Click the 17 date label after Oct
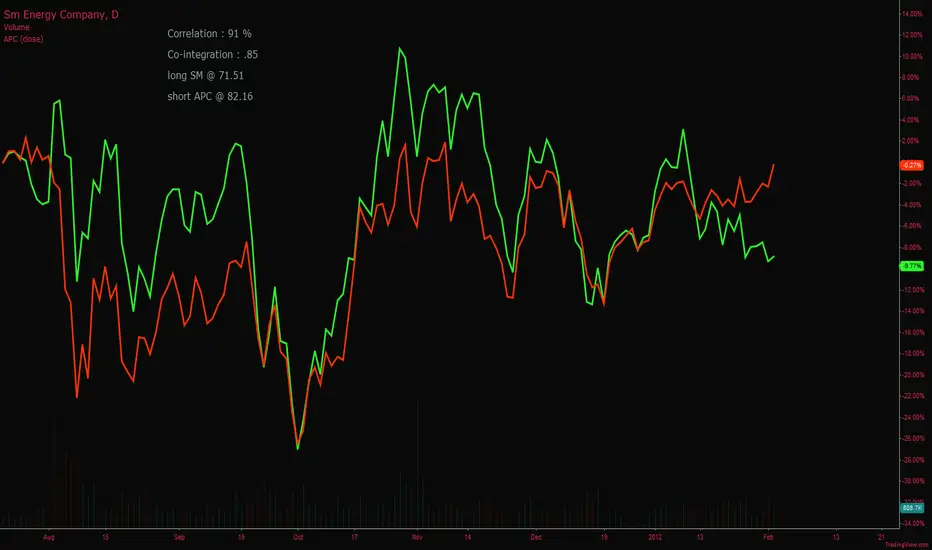Screen dimensions: 932x550 [x=354, y=538]
